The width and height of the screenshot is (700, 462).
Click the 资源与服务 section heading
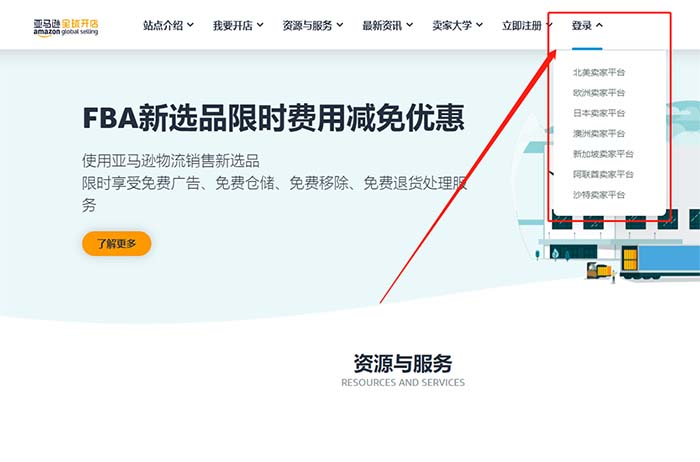pos(402,363)
